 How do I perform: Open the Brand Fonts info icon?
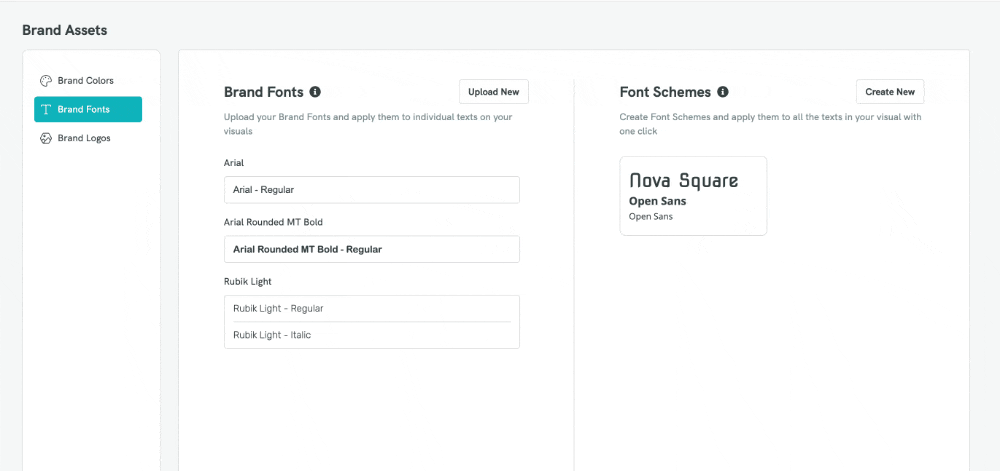tap(314, 92)
